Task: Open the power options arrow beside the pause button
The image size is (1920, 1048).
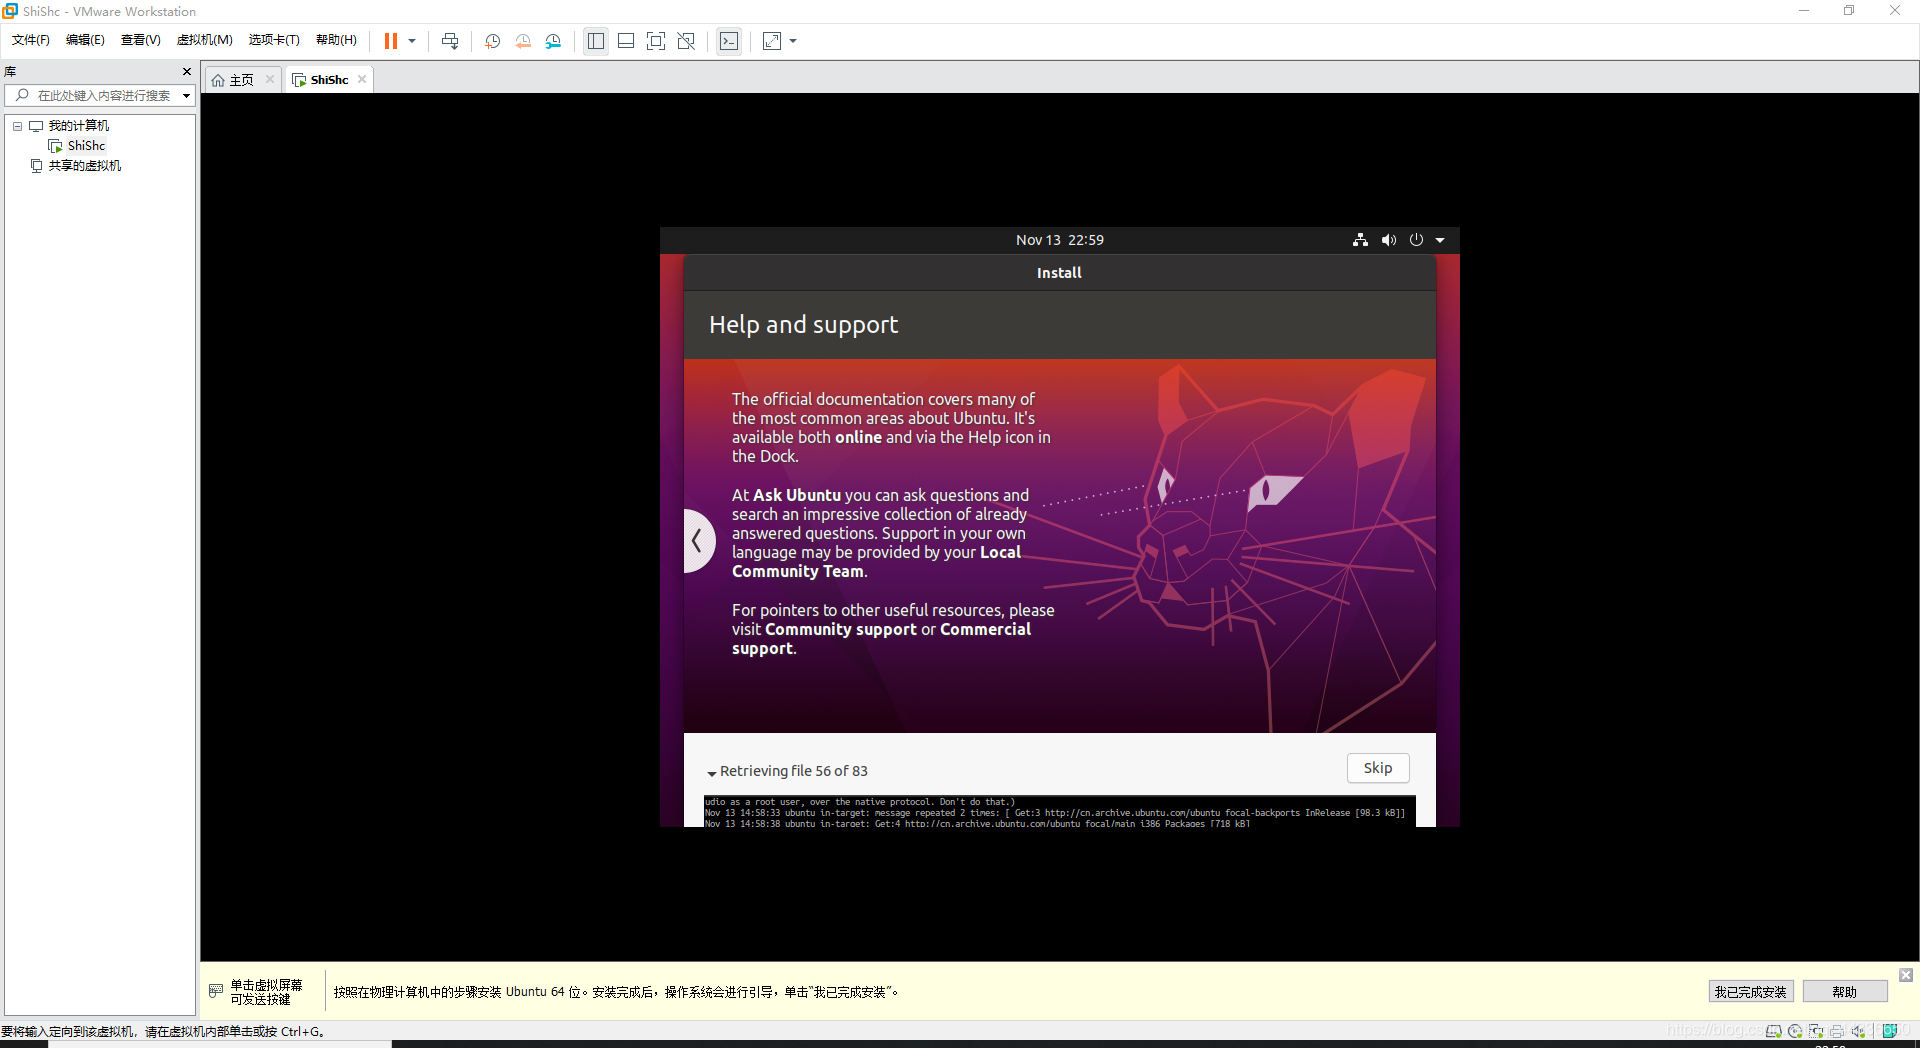Action: click(412, 41)
